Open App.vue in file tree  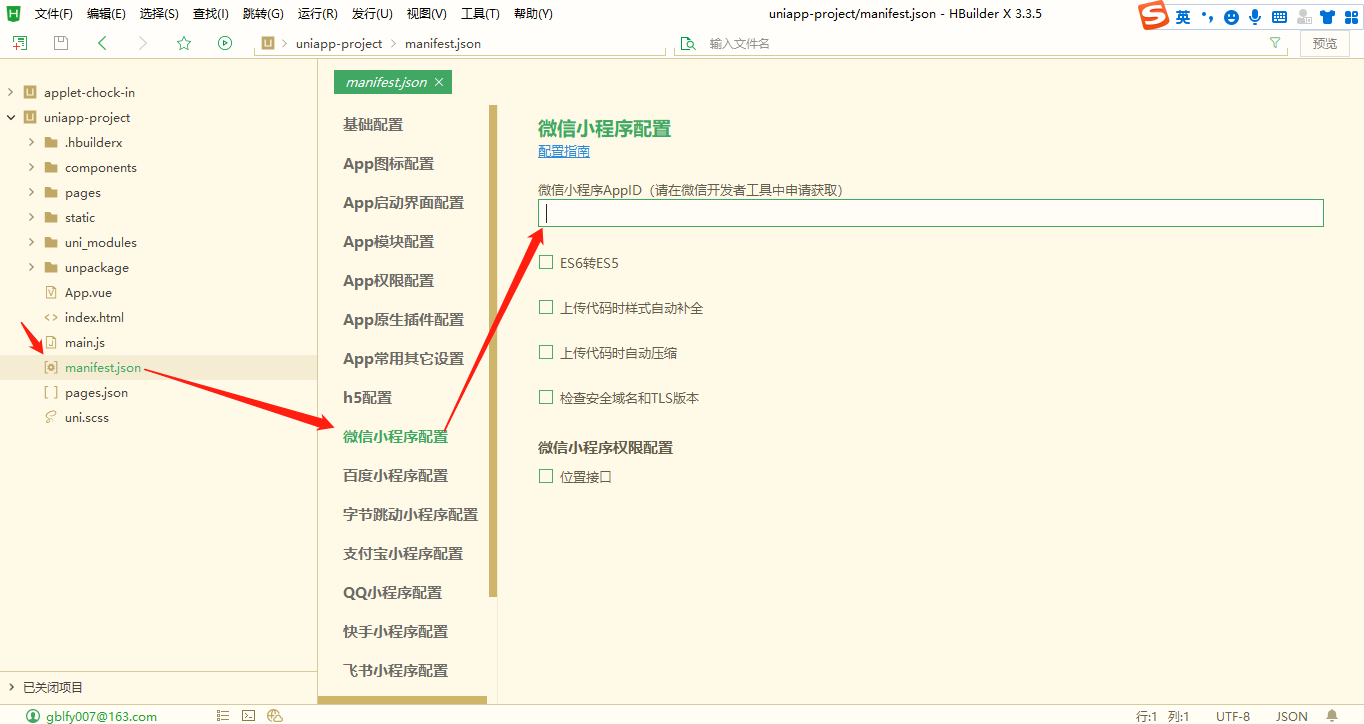pyautogui.click(x=88, y=292)
